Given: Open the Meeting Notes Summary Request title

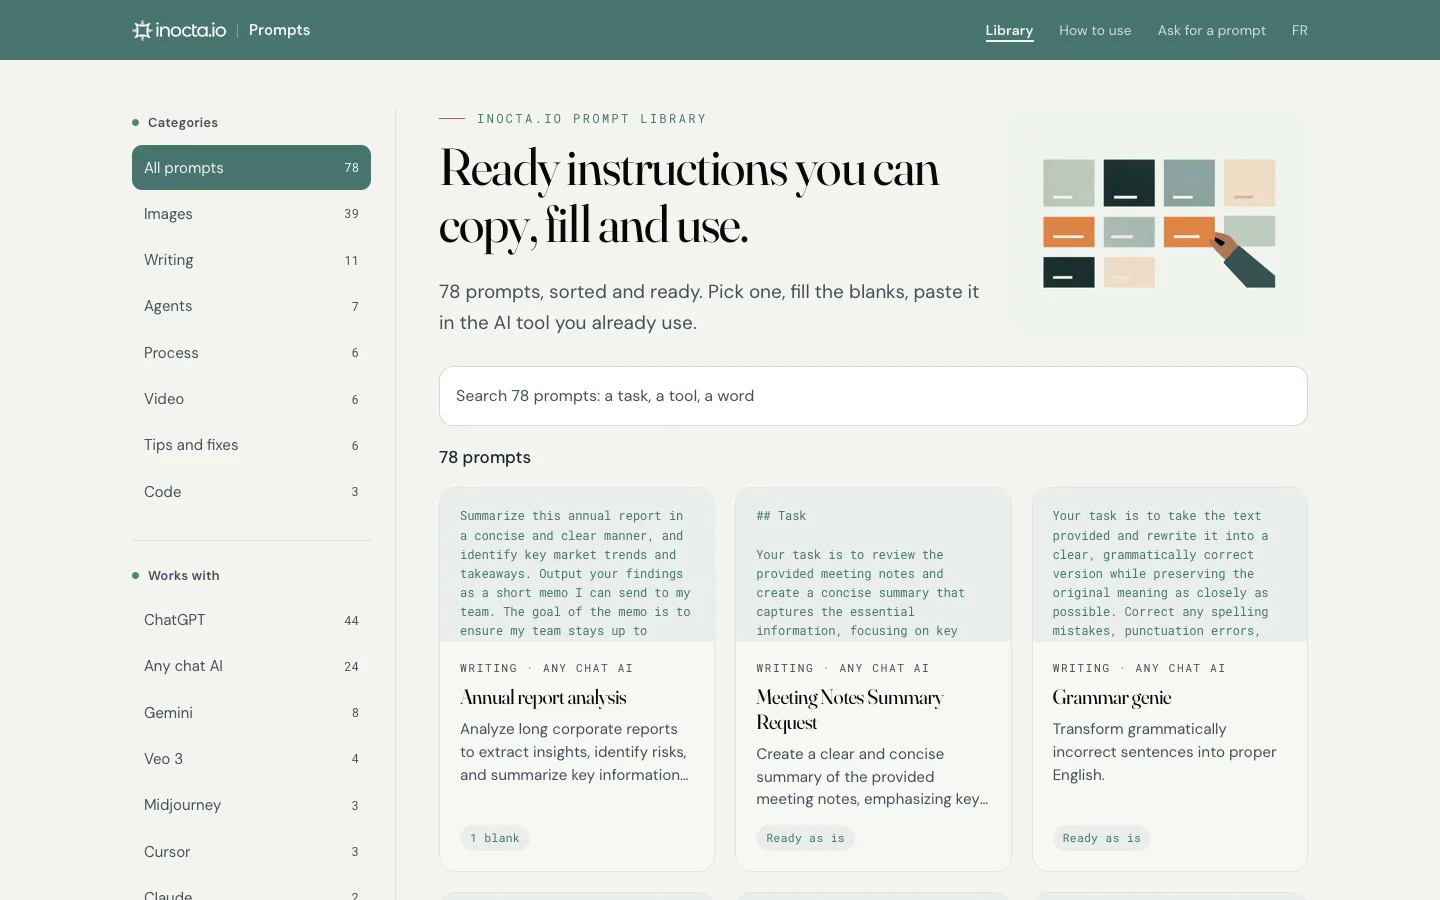Looking at the screenshot, I should (850, 710).
